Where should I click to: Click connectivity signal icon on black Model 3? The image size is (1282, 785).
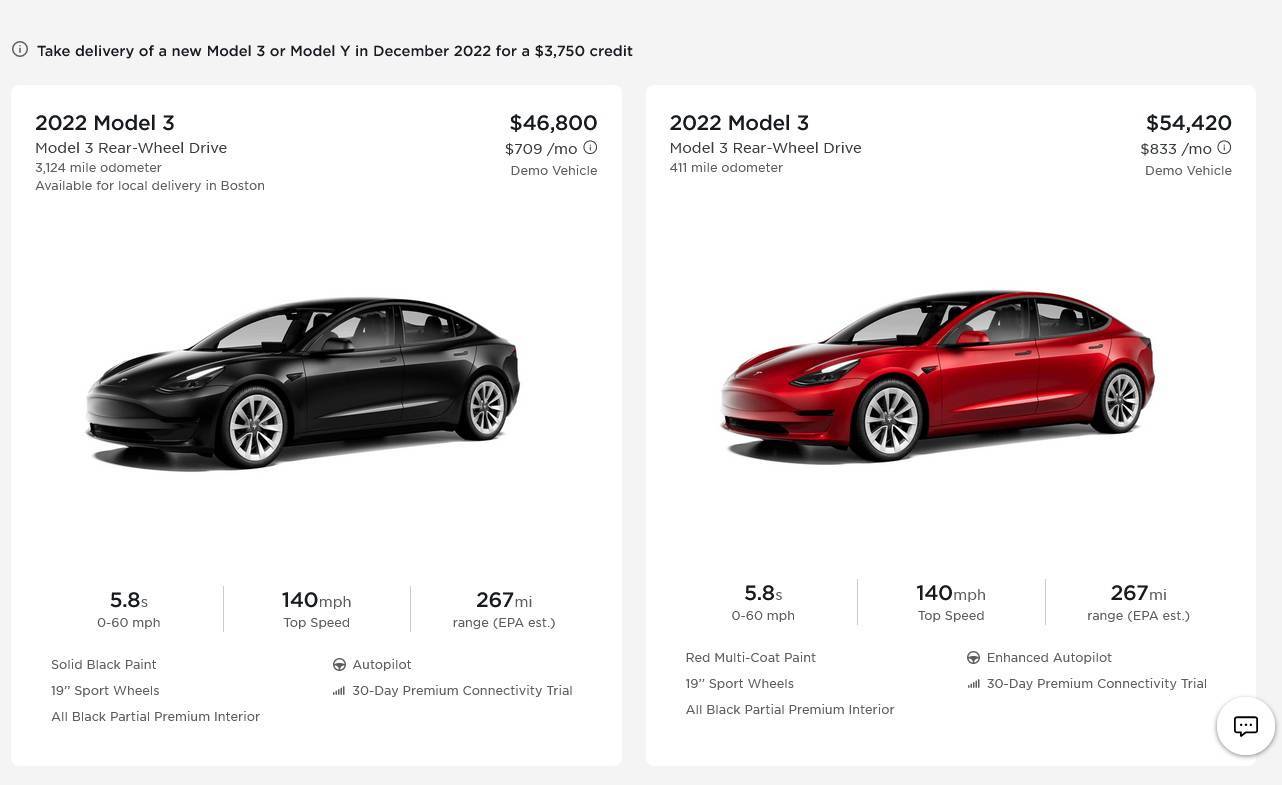pos(339,691)
